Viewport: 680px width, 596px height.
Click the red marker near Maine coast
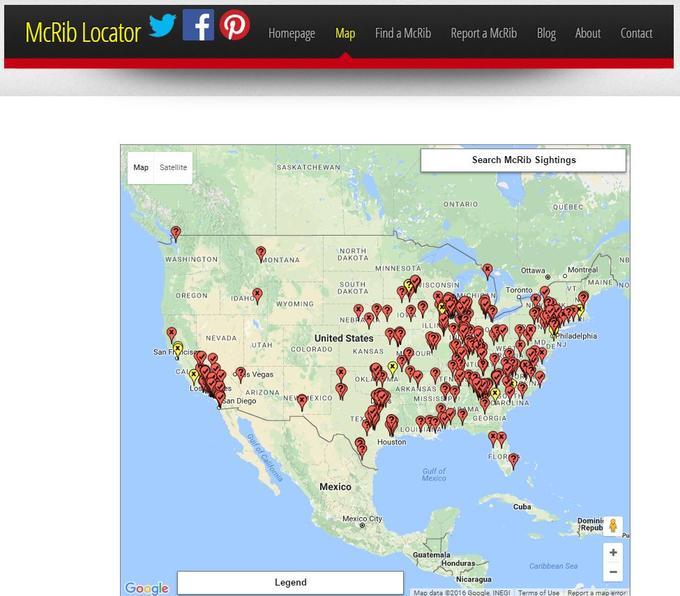(584, 299)
